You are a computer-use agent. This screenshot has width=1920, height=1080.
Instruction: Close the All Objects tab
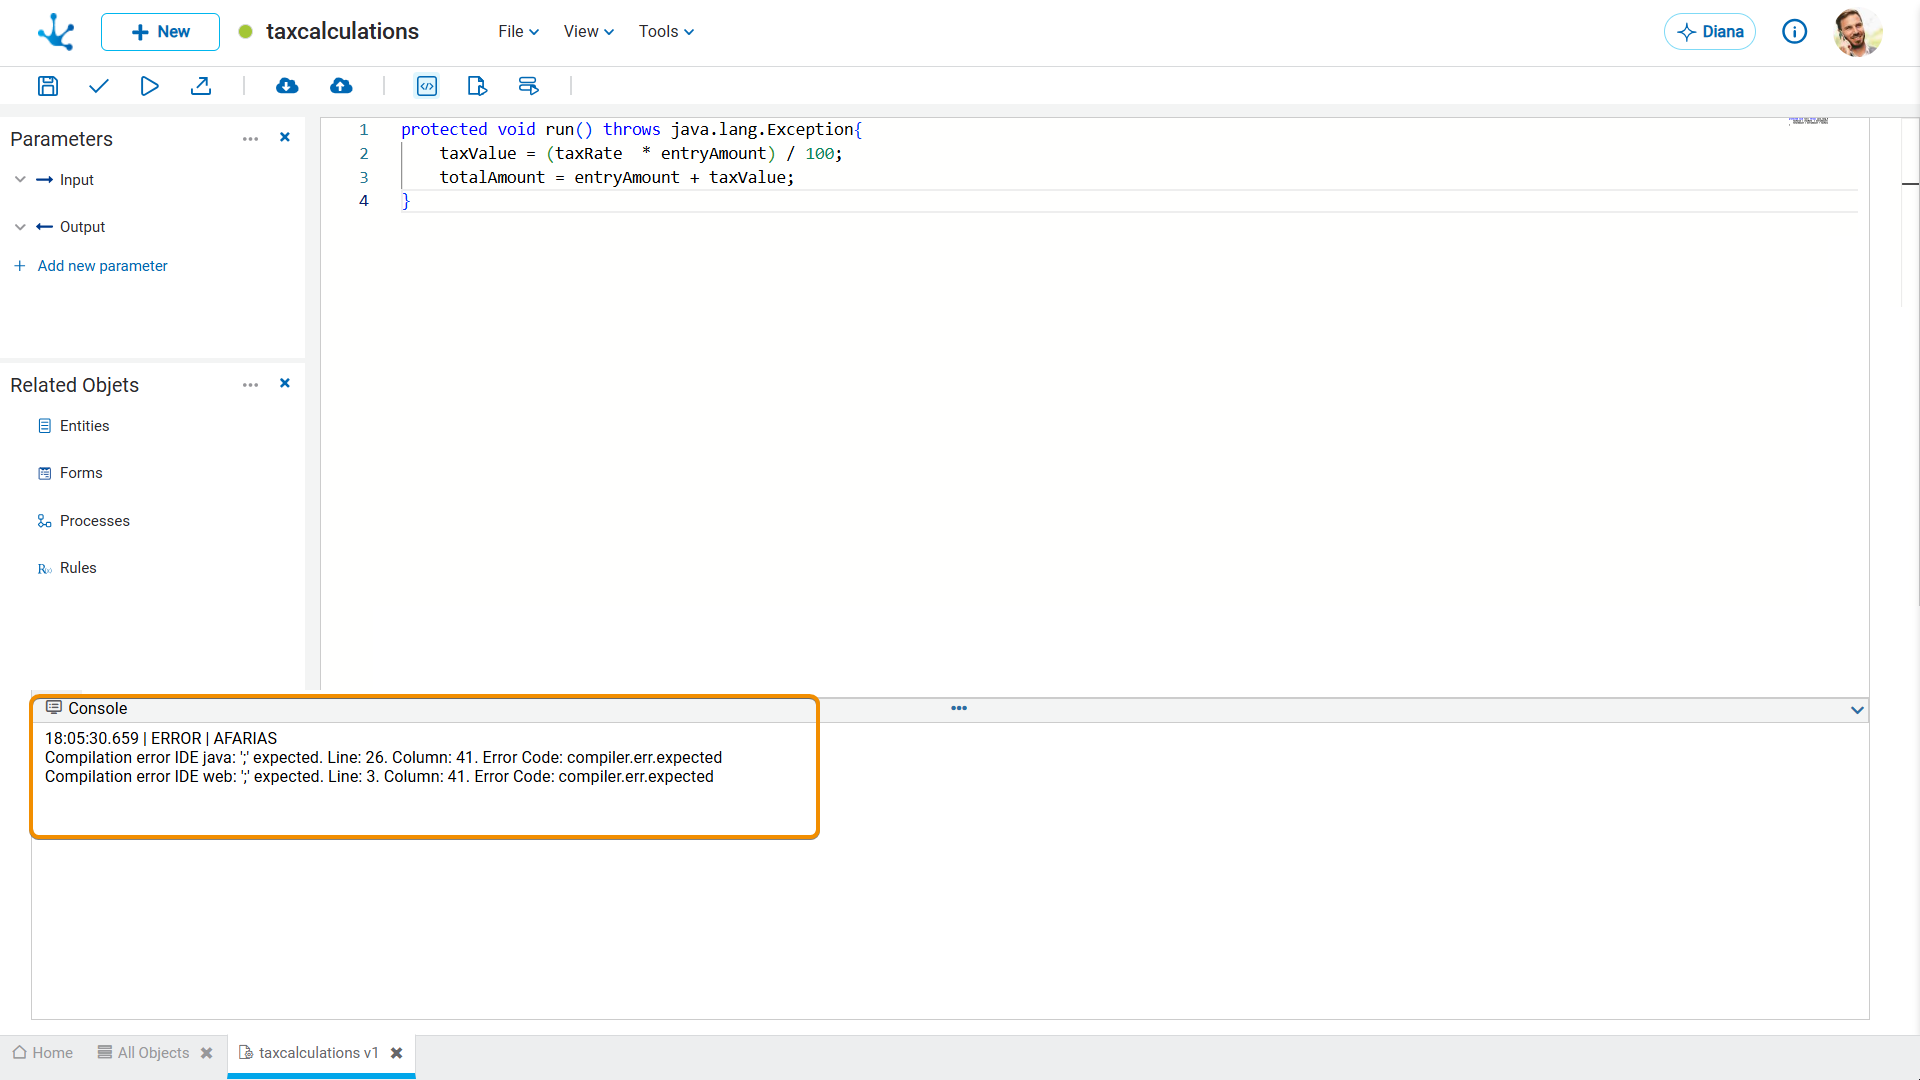(x=207, y=1053)
